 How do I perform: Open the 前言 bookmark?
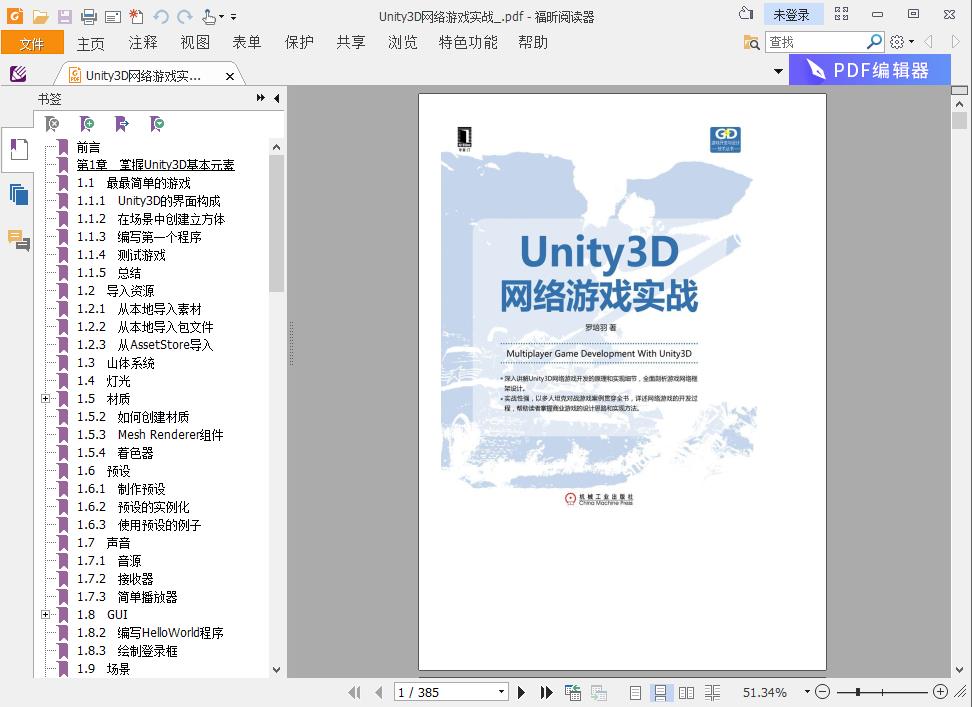(88, 147)
